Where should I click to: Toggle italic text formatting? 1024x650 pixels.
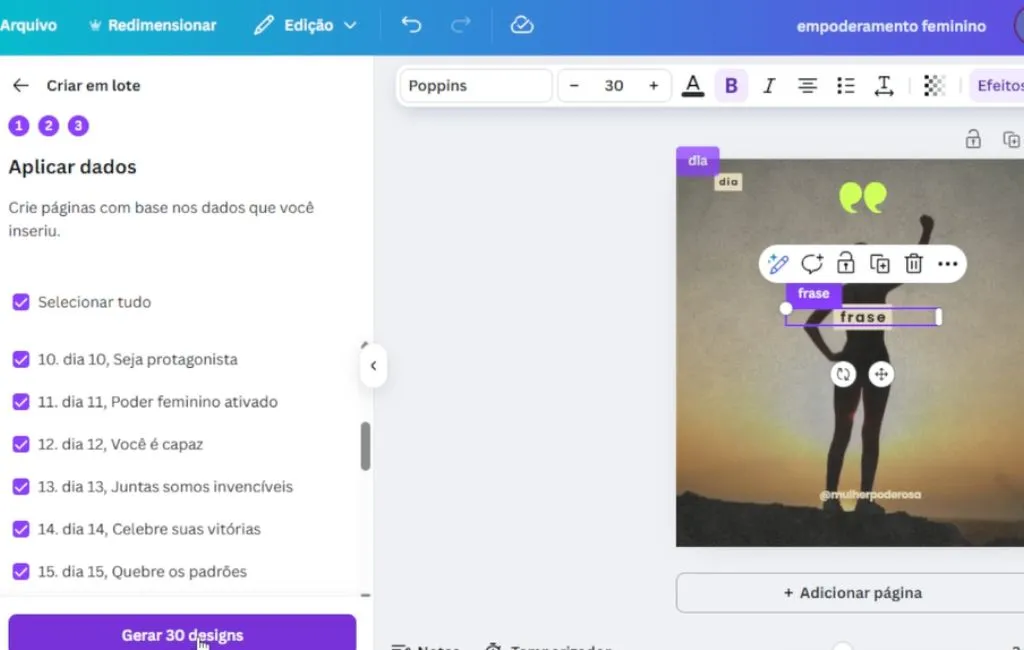point(769,86)
